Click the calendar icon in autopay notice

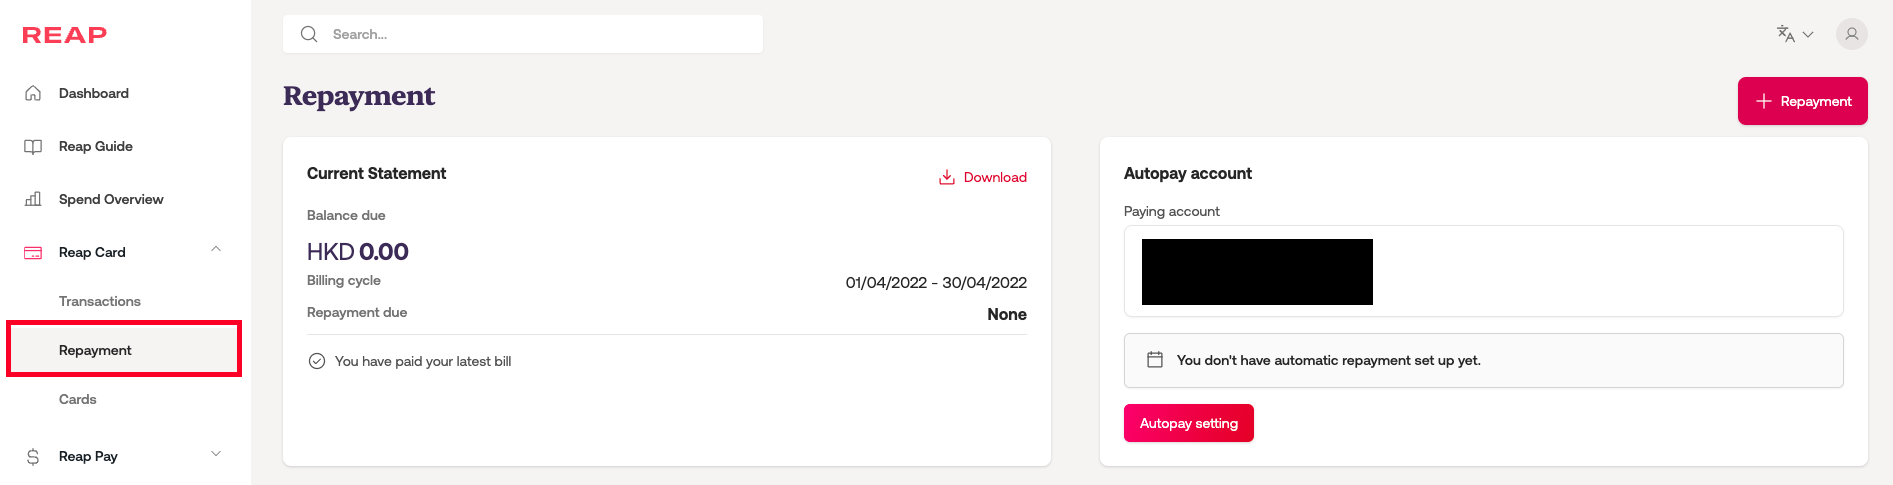coord(1155,360)
